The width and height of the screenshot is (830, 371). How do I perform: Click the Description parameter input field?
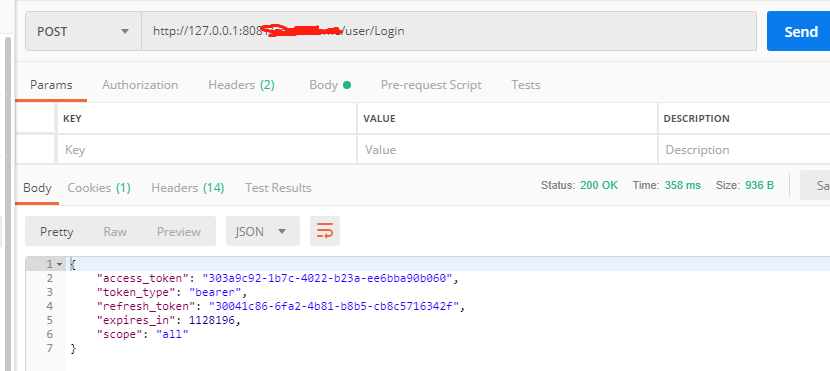744,150
